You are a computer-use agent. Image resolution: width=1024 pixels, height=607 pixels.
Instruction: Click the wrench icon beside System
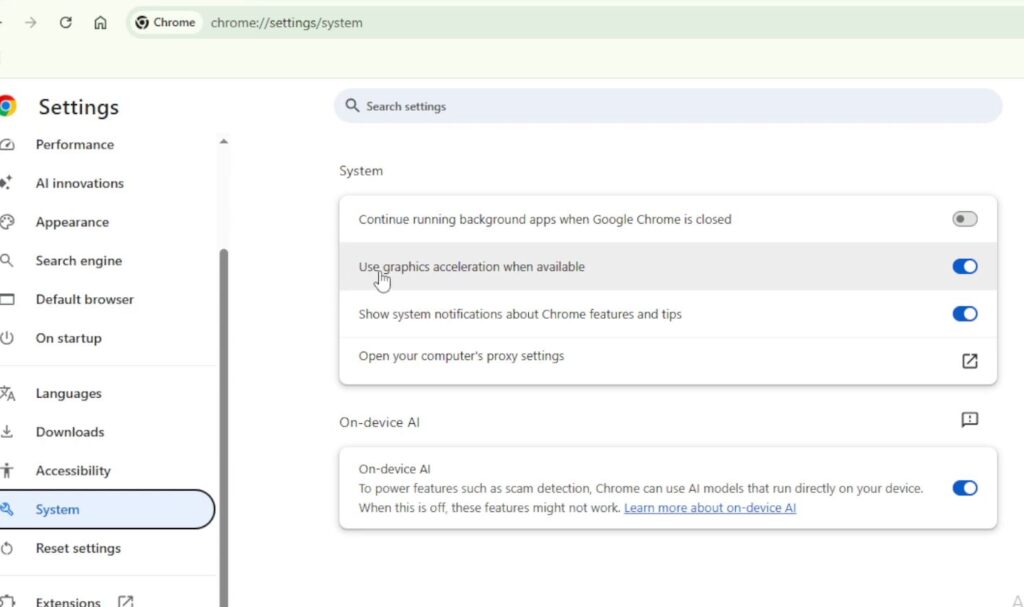7,509
